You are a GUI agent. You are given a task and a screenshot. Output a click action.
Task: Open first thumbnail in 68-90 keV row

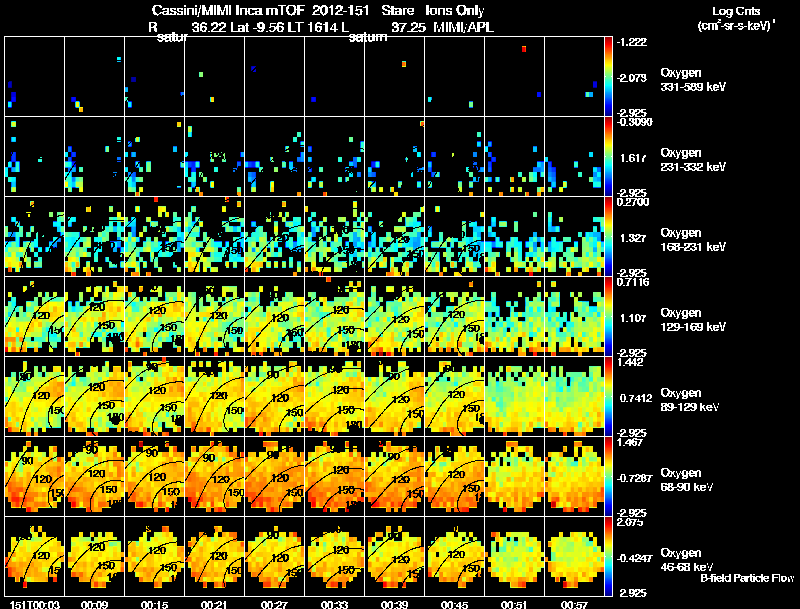click(x=35, y=476)
